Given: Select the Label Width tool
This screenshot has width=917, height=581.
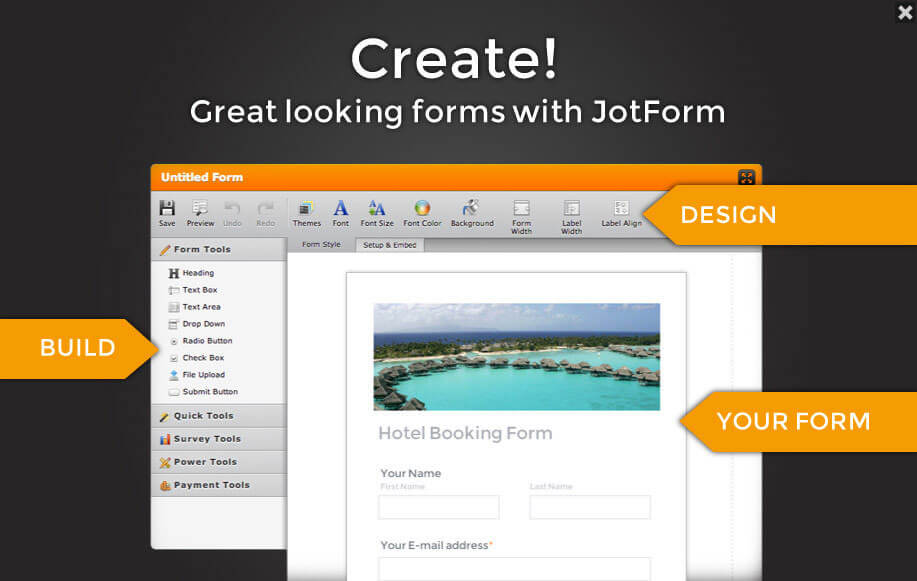Looking at the screenshot, I should tap(571, 217).
